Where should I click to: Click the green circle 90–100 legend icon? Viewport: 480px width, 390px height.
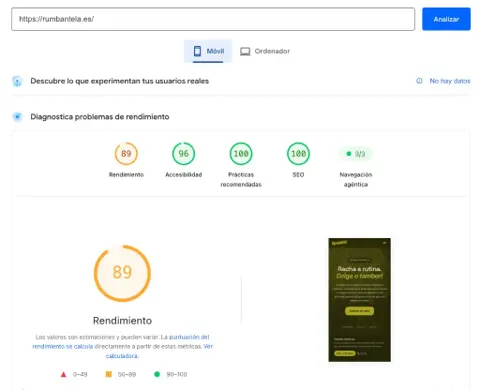pyautogui.click(x=157, y=374)
